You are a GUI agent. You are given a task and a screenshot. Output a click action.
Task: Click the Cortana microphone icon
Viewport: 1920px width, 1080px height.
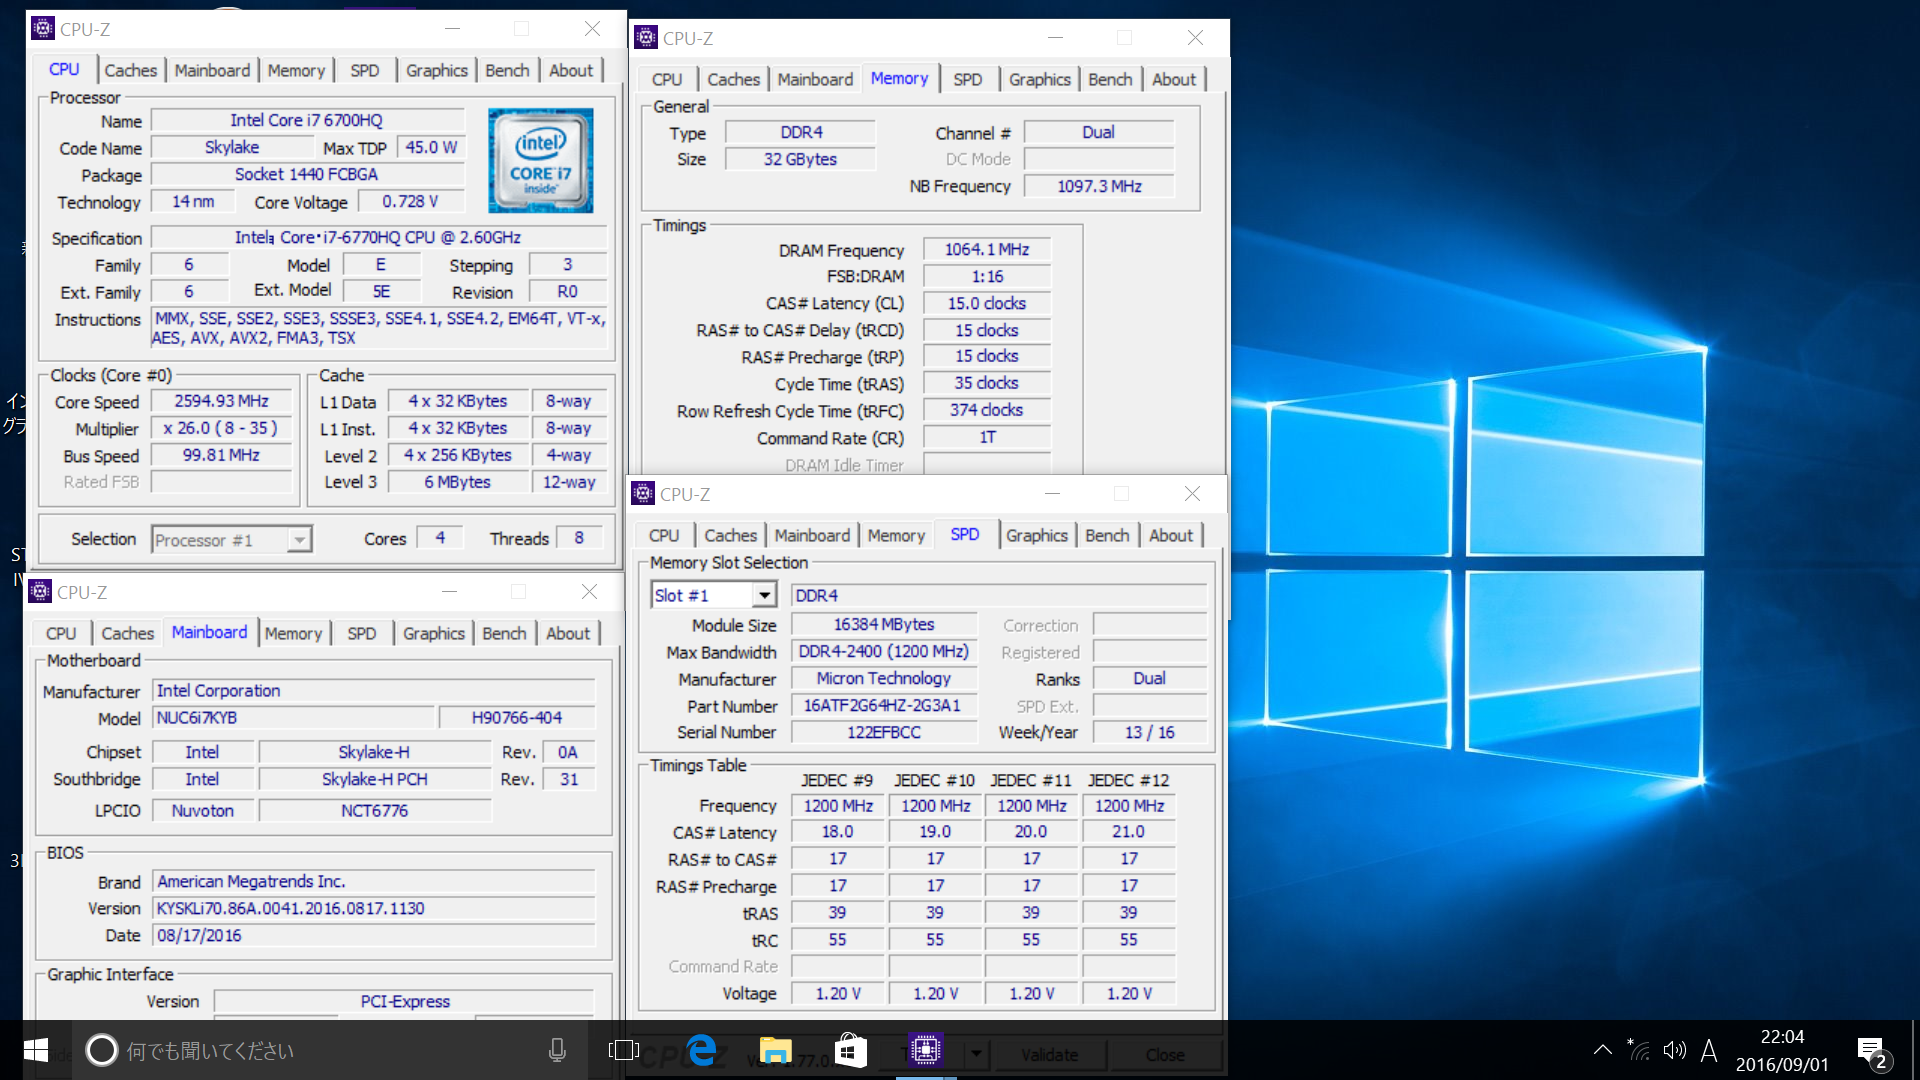(557, 1050)
